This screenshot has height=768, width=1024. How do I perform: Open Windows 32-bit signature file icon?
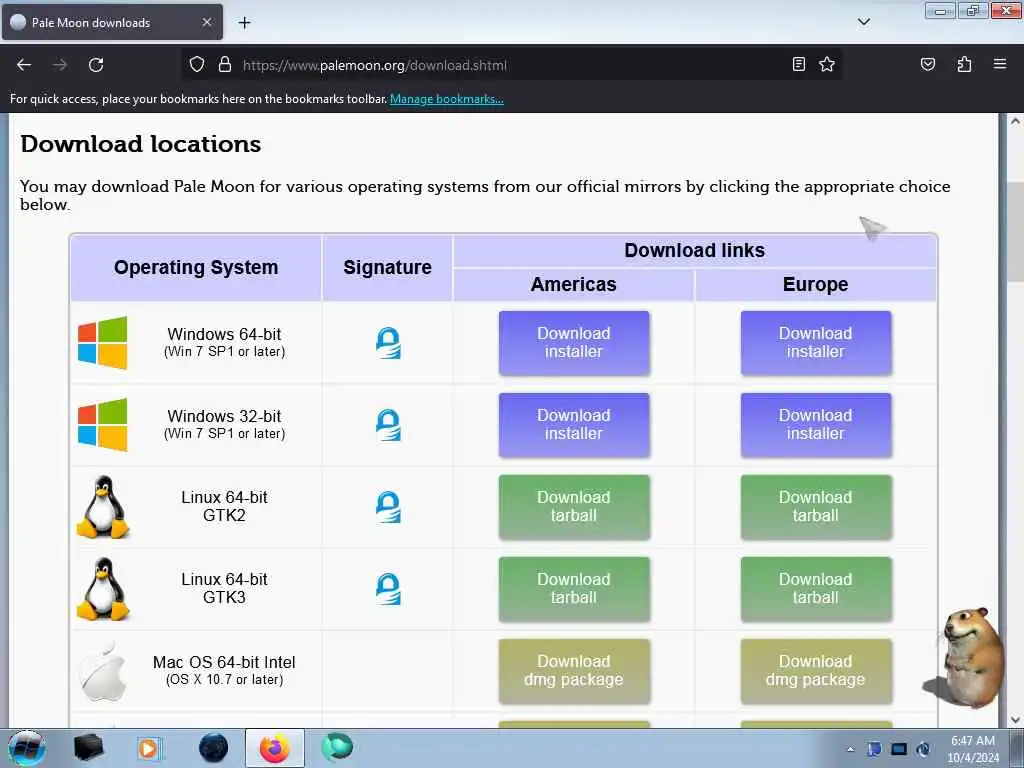click(388, 424)
